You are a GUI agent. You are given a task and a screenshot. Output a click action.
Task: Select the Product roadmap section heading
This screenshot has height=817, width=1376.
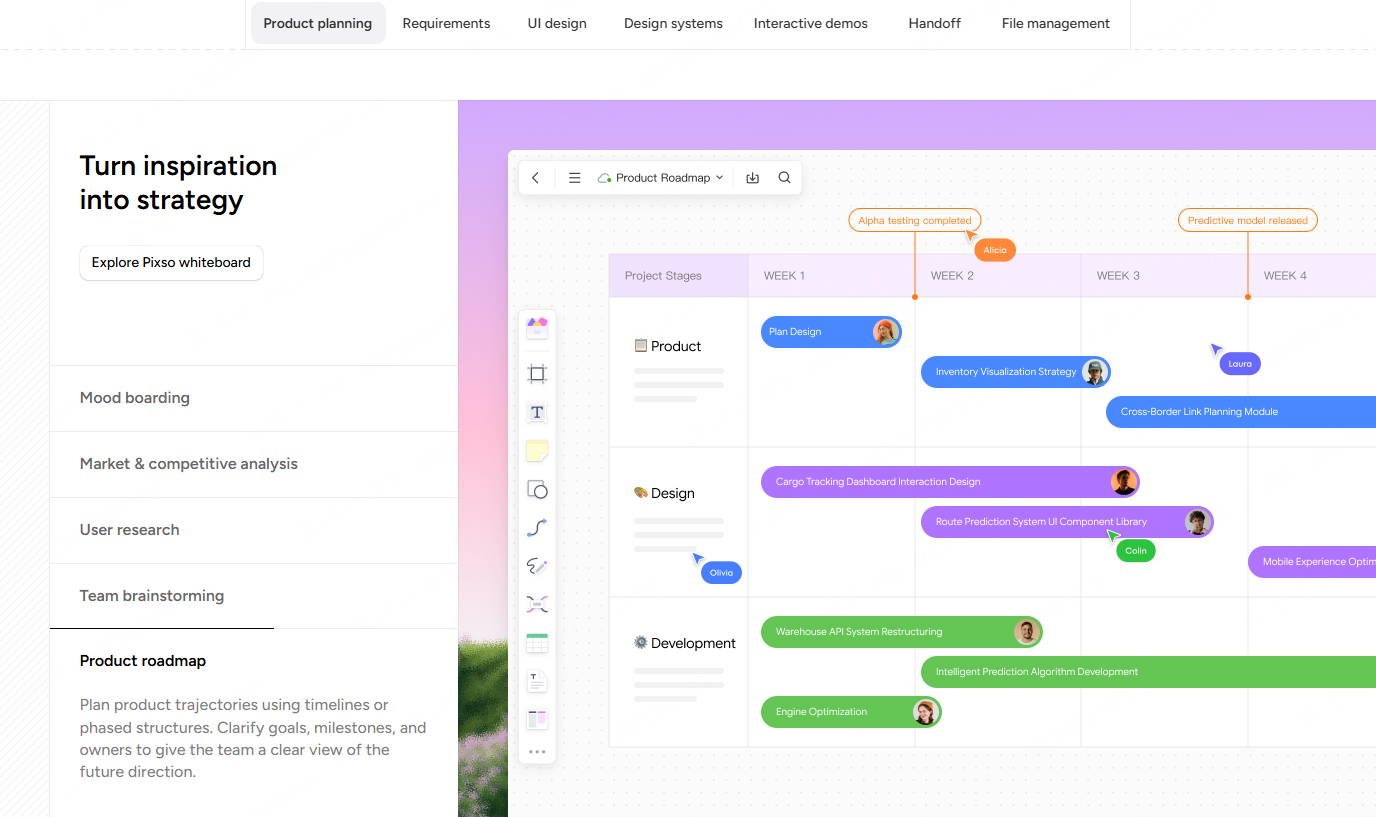point(143,661)
